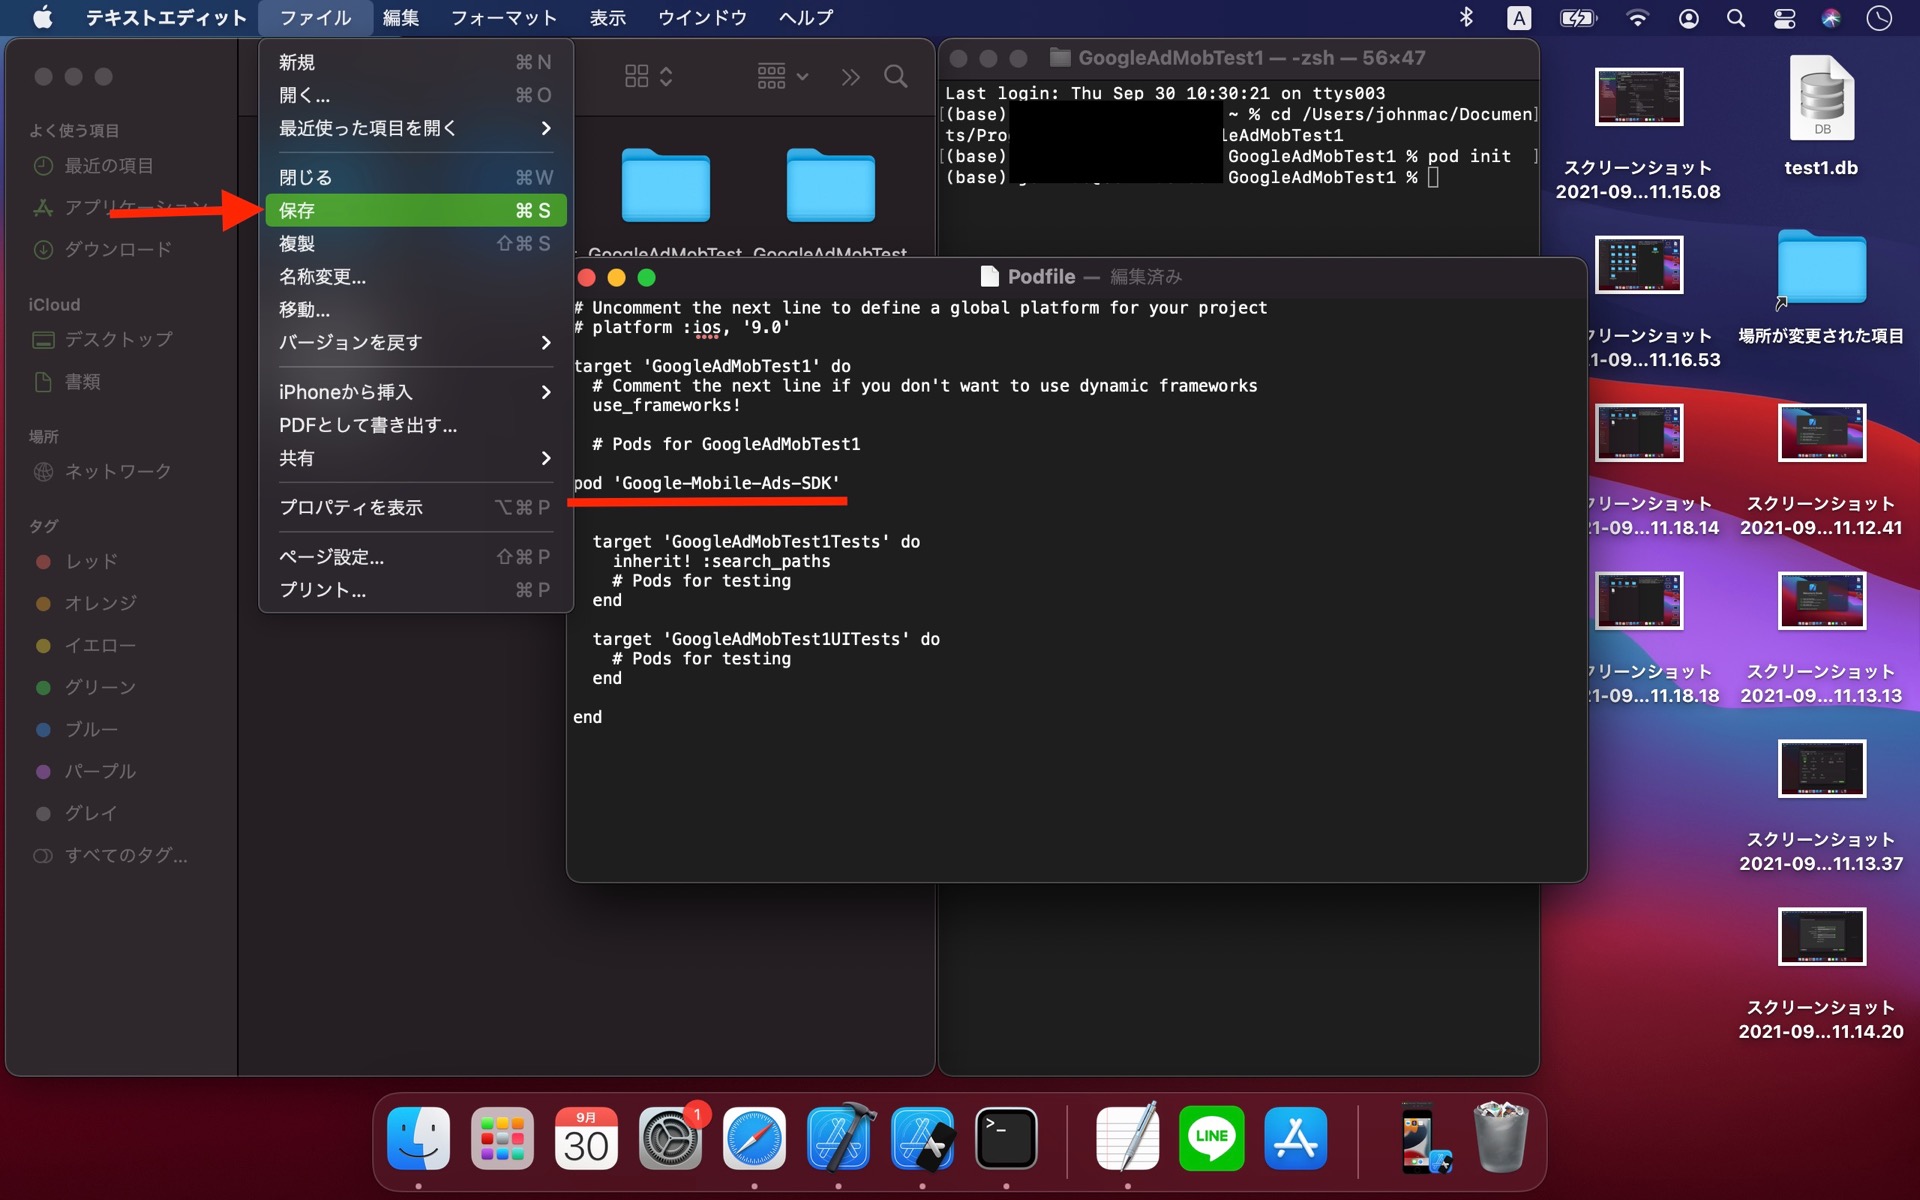
Task: Open the Trash in the Dock
Action: click(x=1500, y=1138)
